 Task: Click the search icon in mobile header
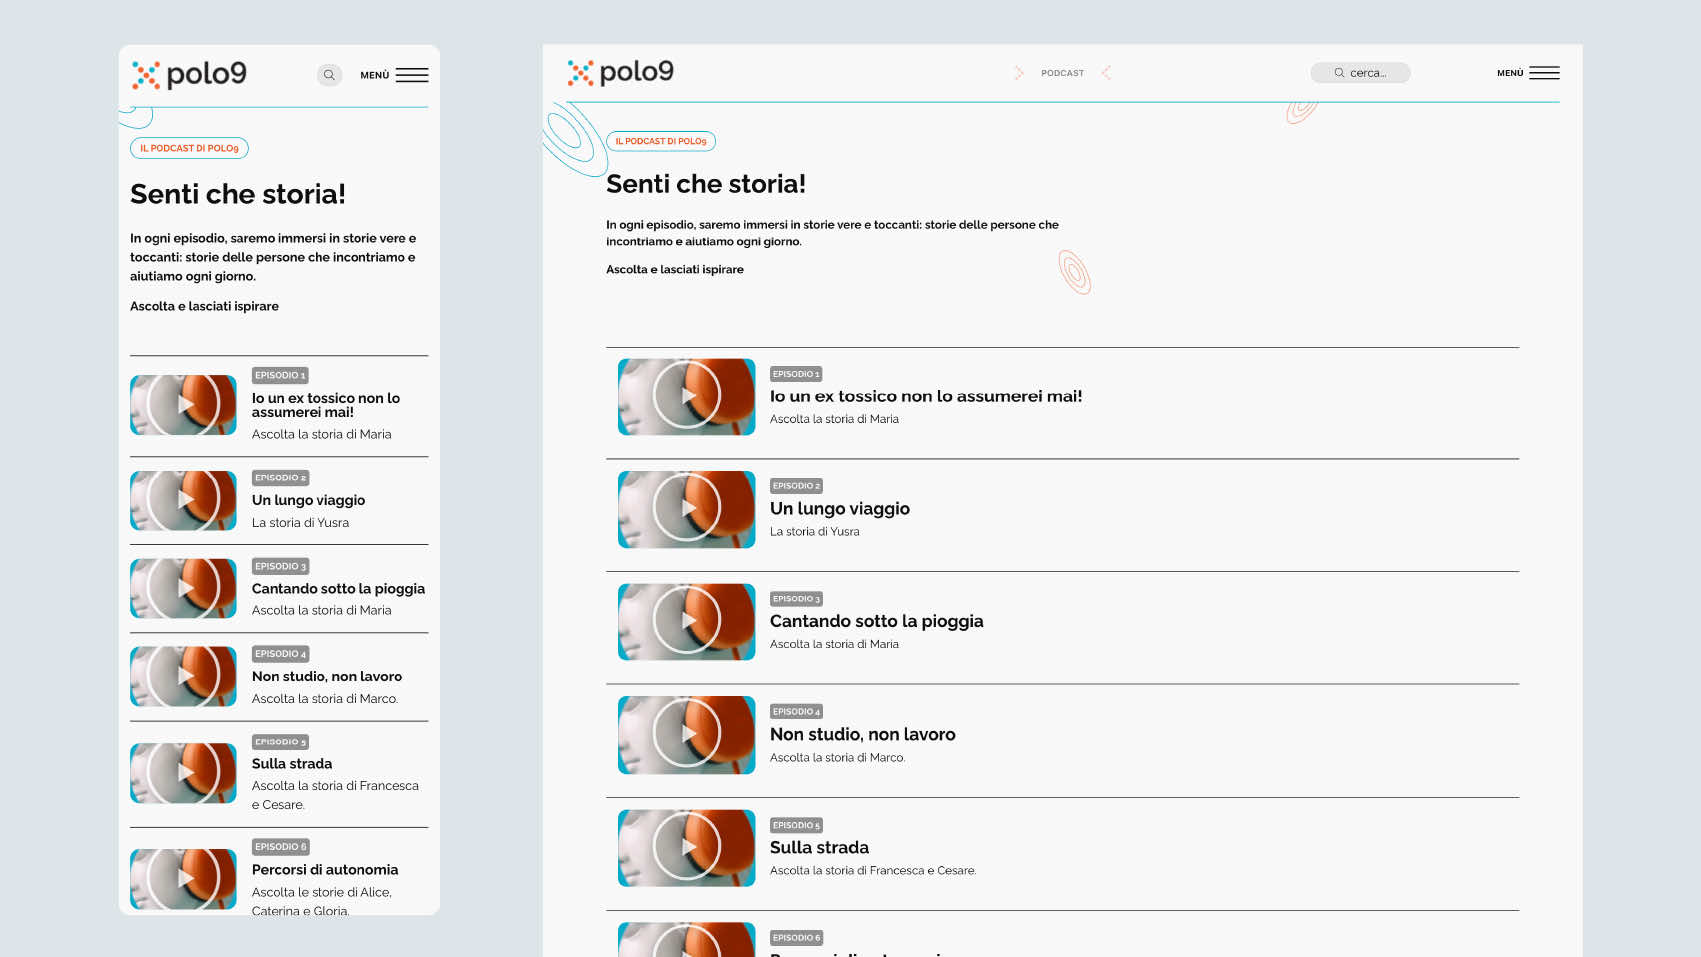coord(329,75)
